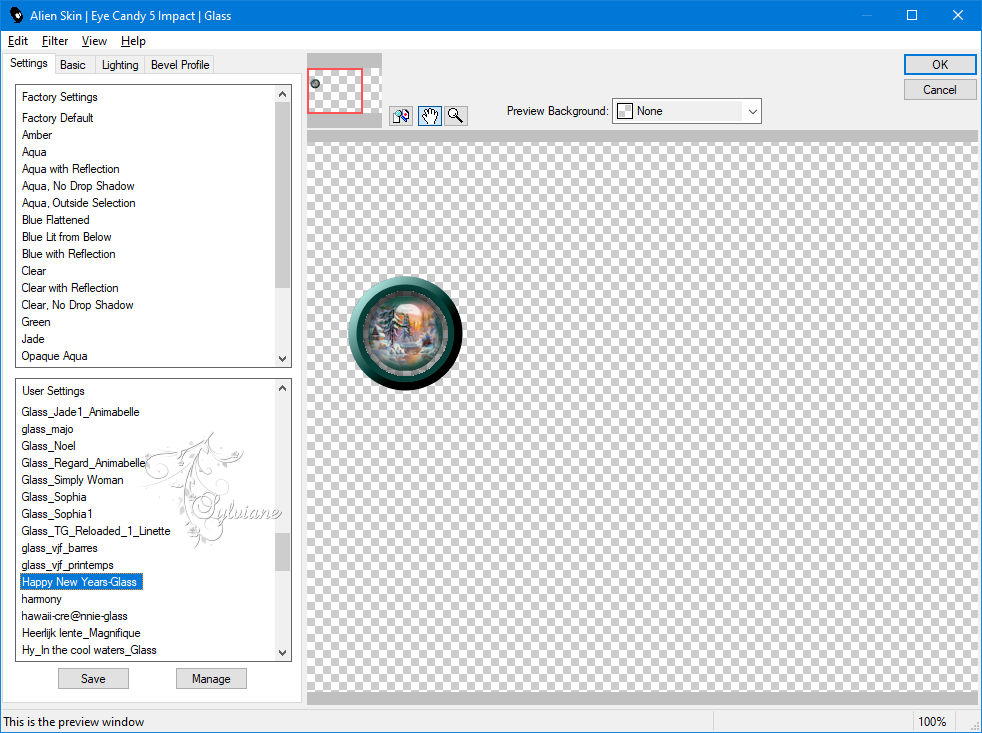This screenshot has height=733, width=982.
Task: Select Aqua, Outside Selection preset
Action: click(78, 202)
